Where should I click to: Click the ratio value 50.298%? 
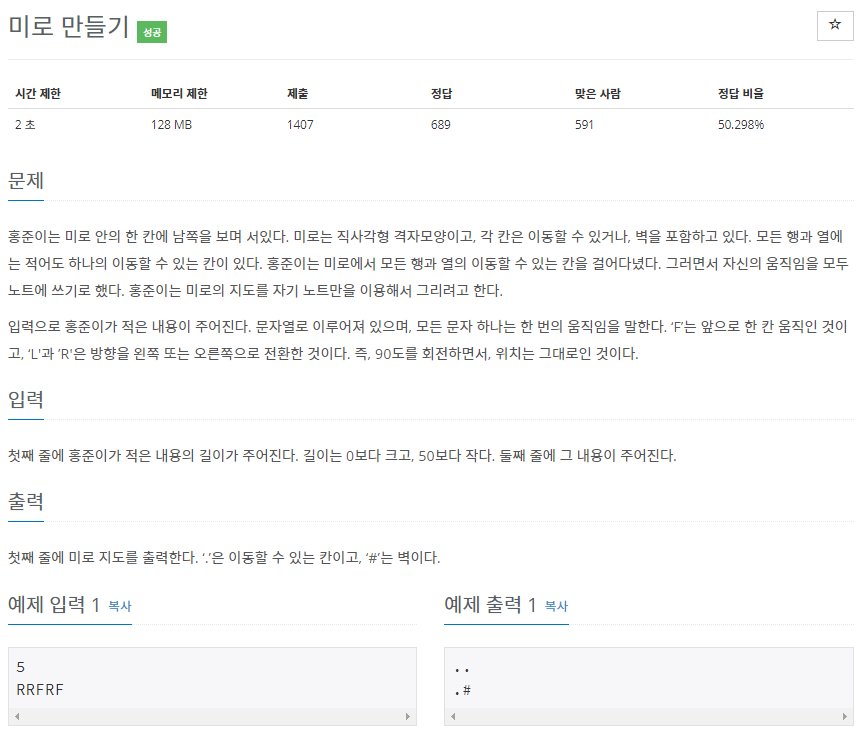coord(741,125)
